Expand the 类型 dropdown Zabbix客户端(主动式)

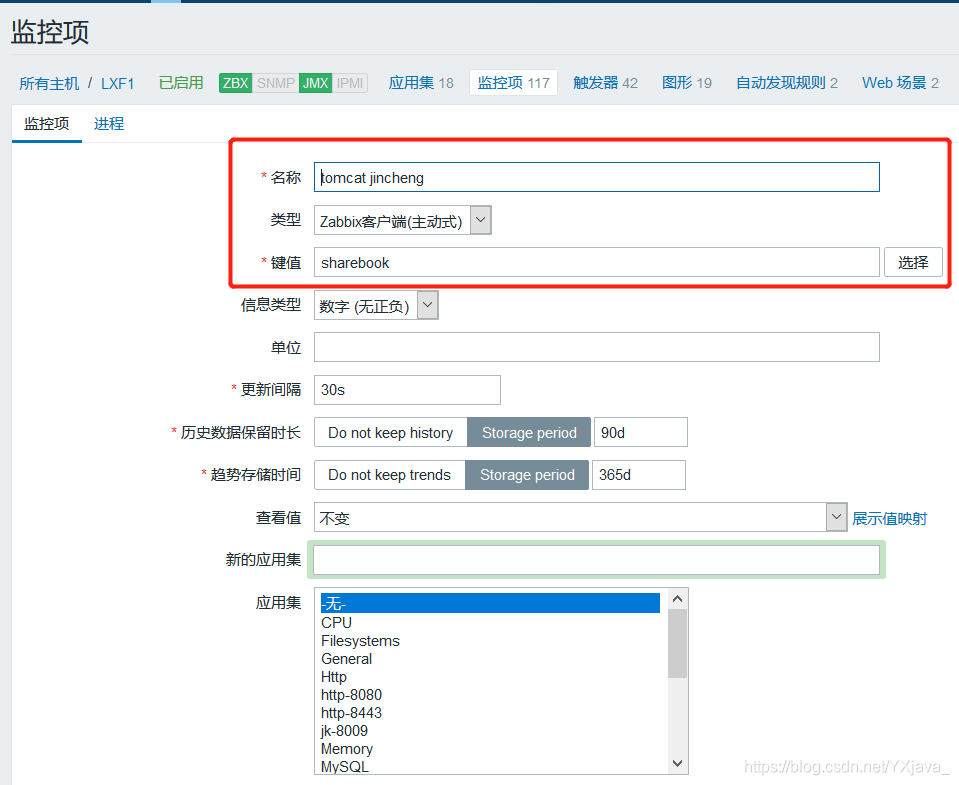pyautogui.click(x=402, y=220)
